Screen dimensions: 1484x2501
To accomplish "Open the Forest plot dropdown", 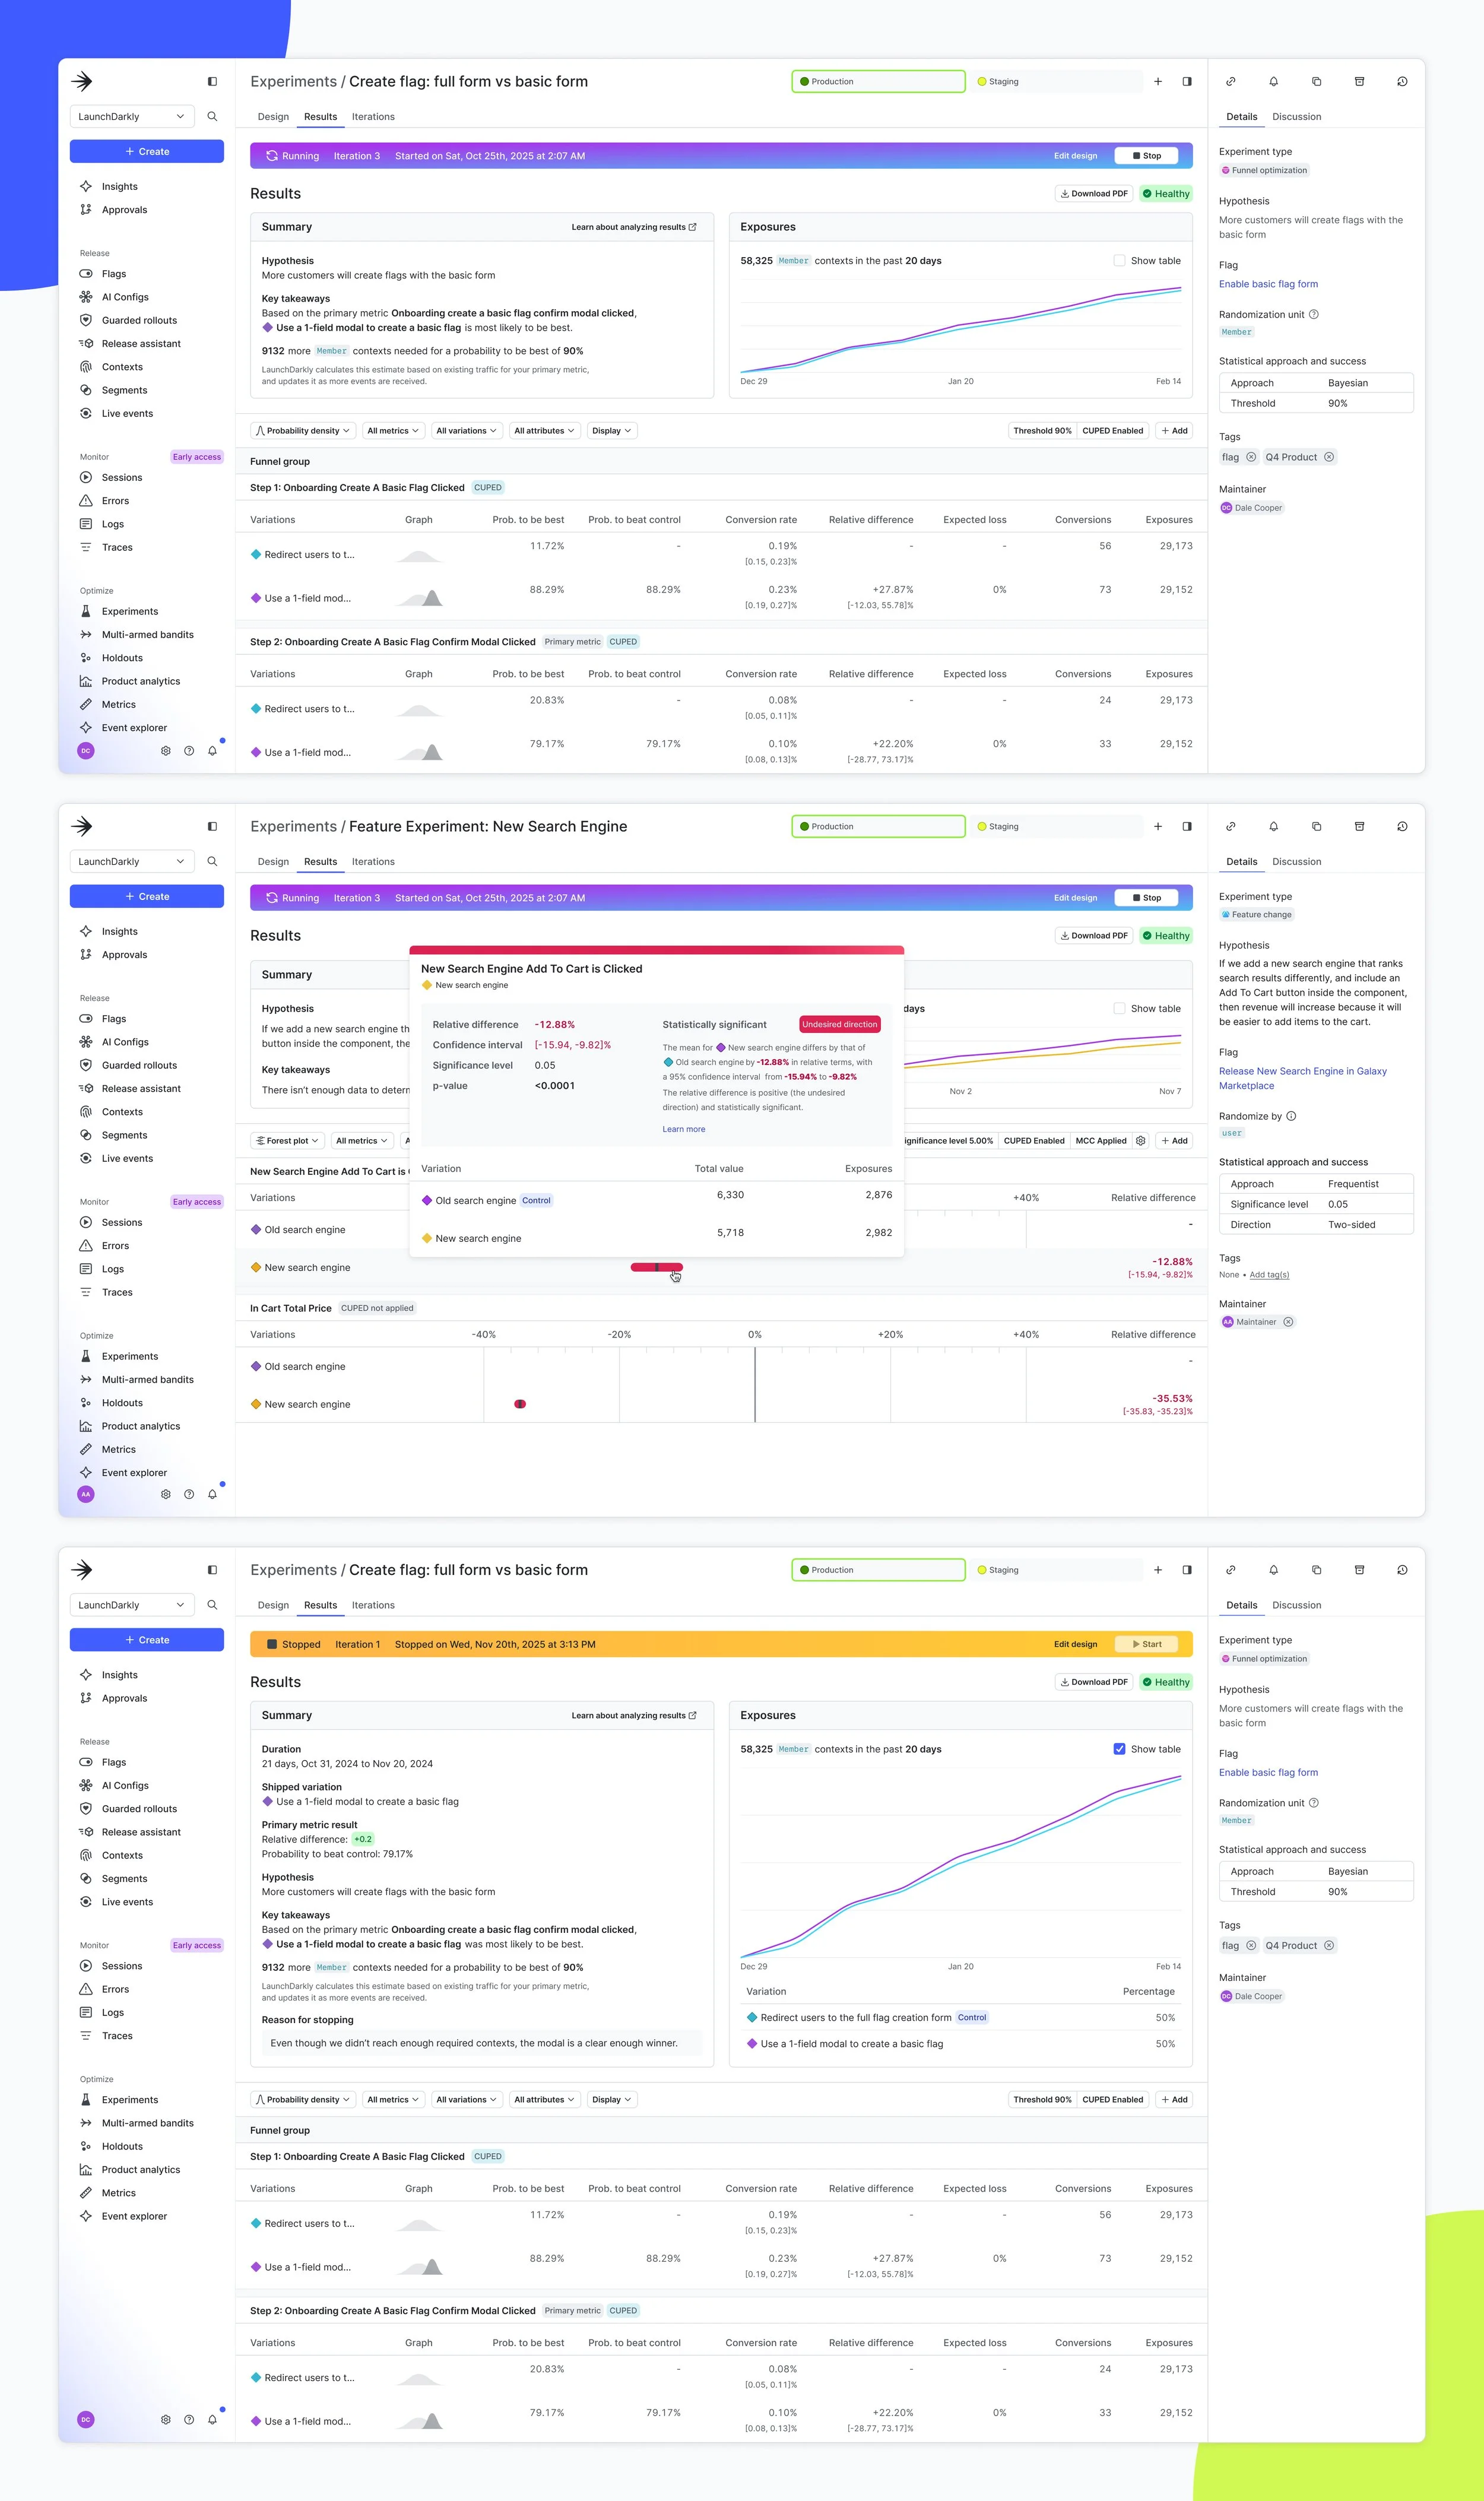I will (287, 1141).
